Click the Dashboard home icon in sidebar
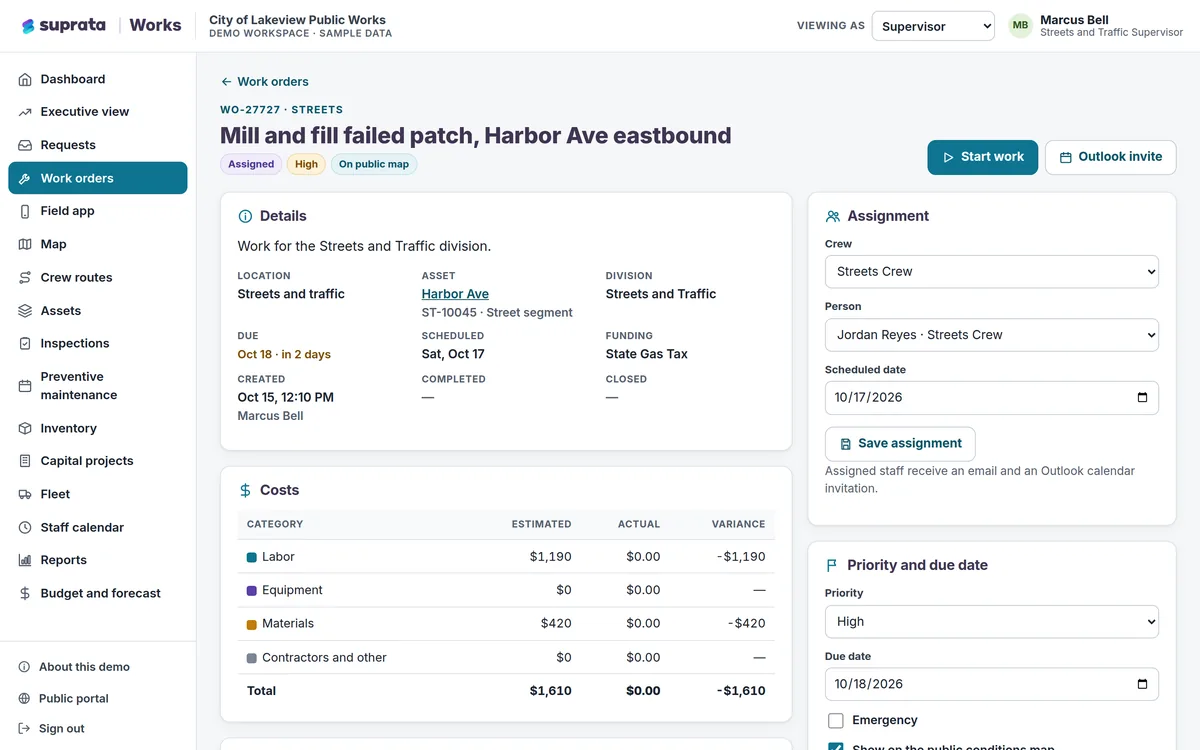Viewport: 1200px width, 750px height. (25, 79)
